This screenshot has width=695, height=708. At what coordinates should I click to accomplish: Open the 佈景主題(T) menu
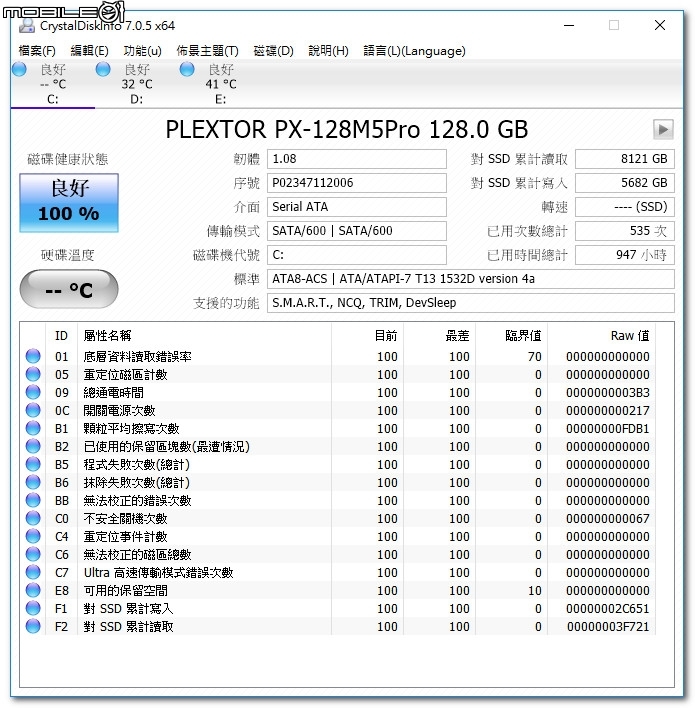(x=207, y=51)
